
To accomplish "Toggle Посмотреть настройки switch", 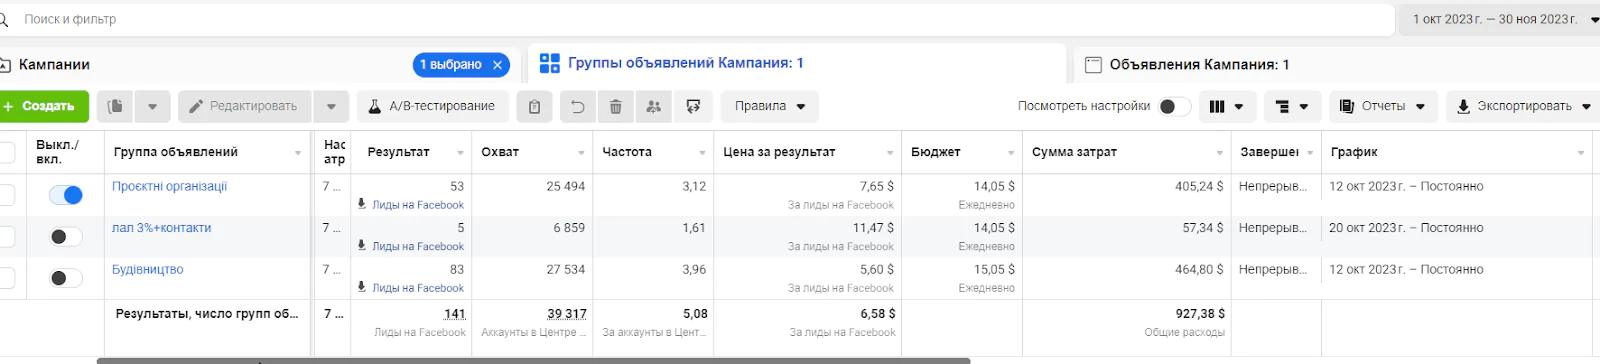I will 1174,106.
